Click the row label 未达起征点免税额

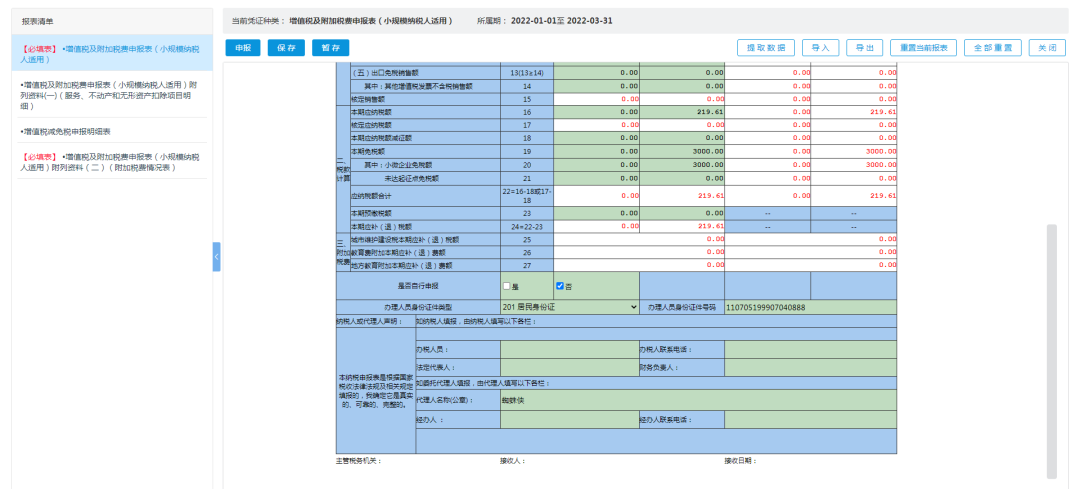411,178
